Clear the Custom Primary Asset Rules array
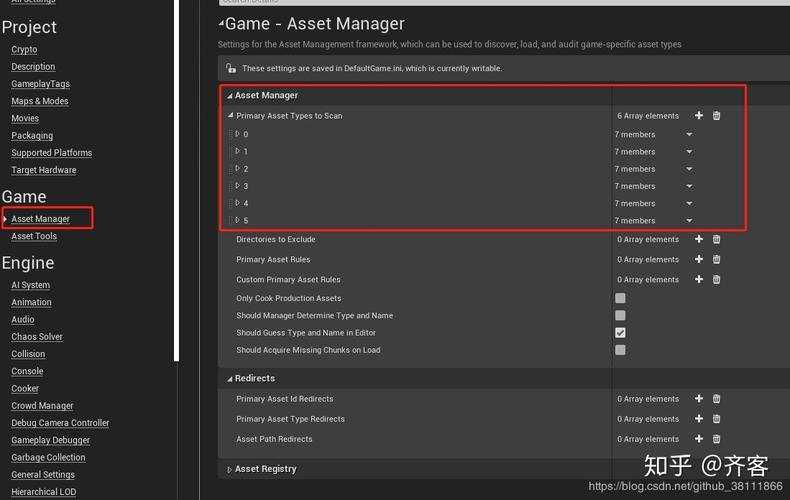790x500 pixels. [716, 279]
